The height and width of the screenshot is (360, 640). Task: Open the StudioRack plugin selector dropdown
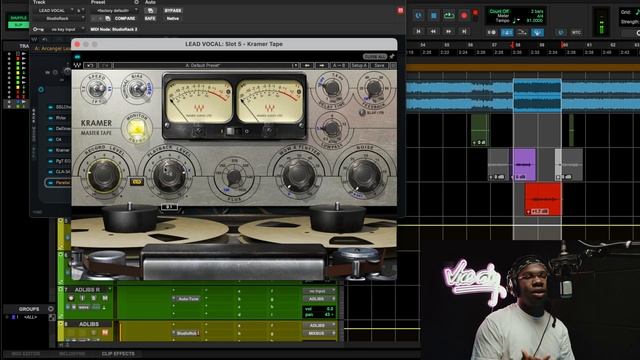(x=59, y=18)
